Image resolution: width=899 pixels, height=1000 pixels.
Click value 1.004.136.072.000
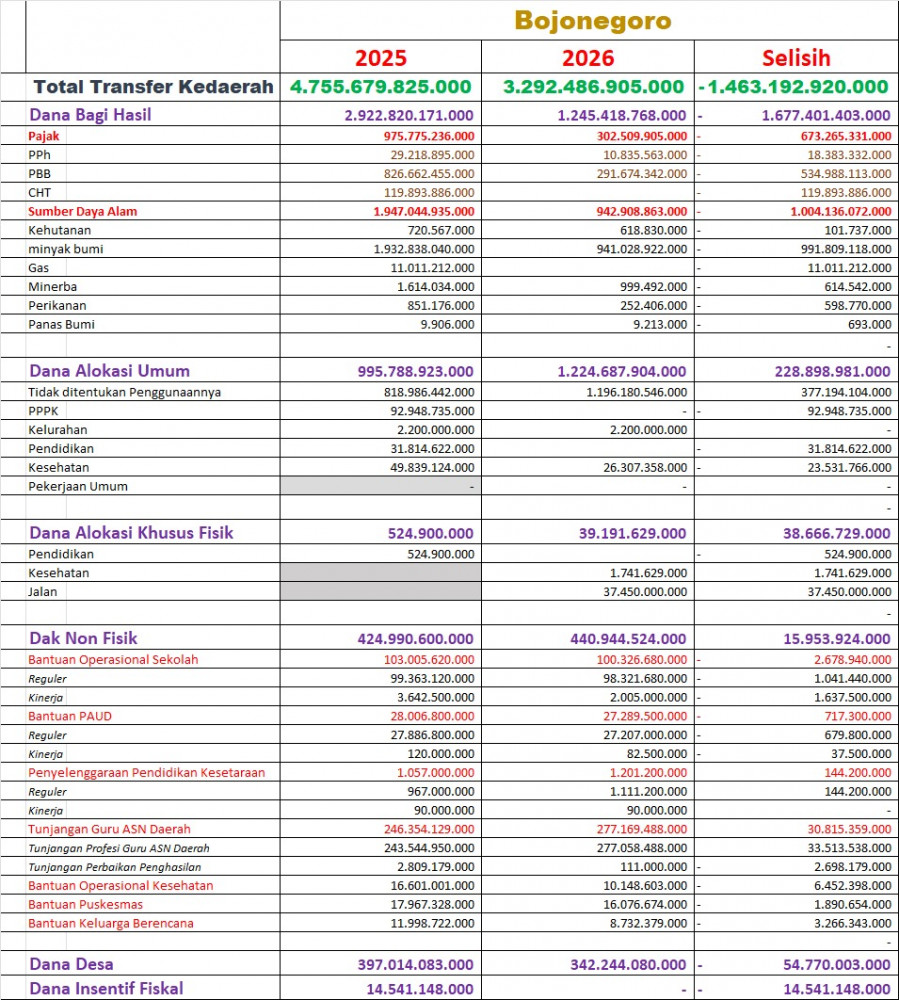click(x=841, y=212)
